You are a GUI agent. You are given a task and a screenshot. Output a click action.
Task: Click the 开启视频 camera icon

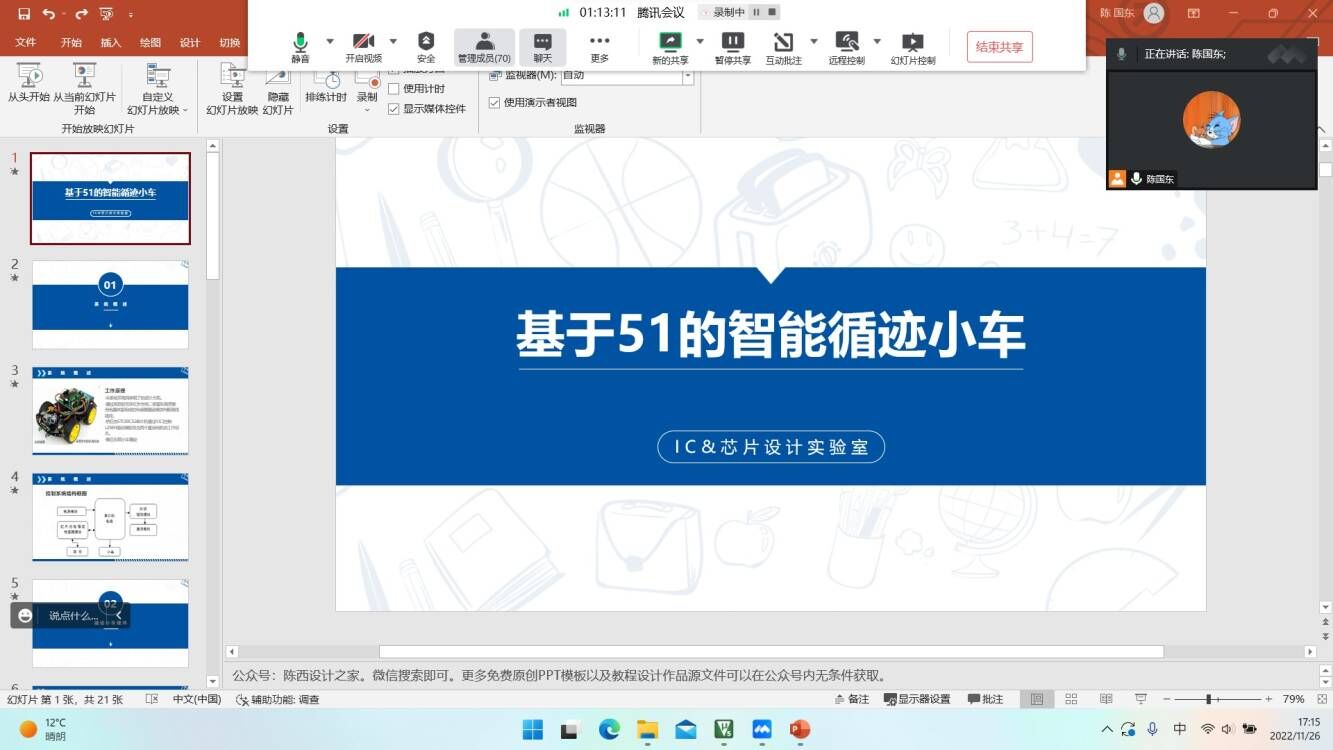point(363,45)
